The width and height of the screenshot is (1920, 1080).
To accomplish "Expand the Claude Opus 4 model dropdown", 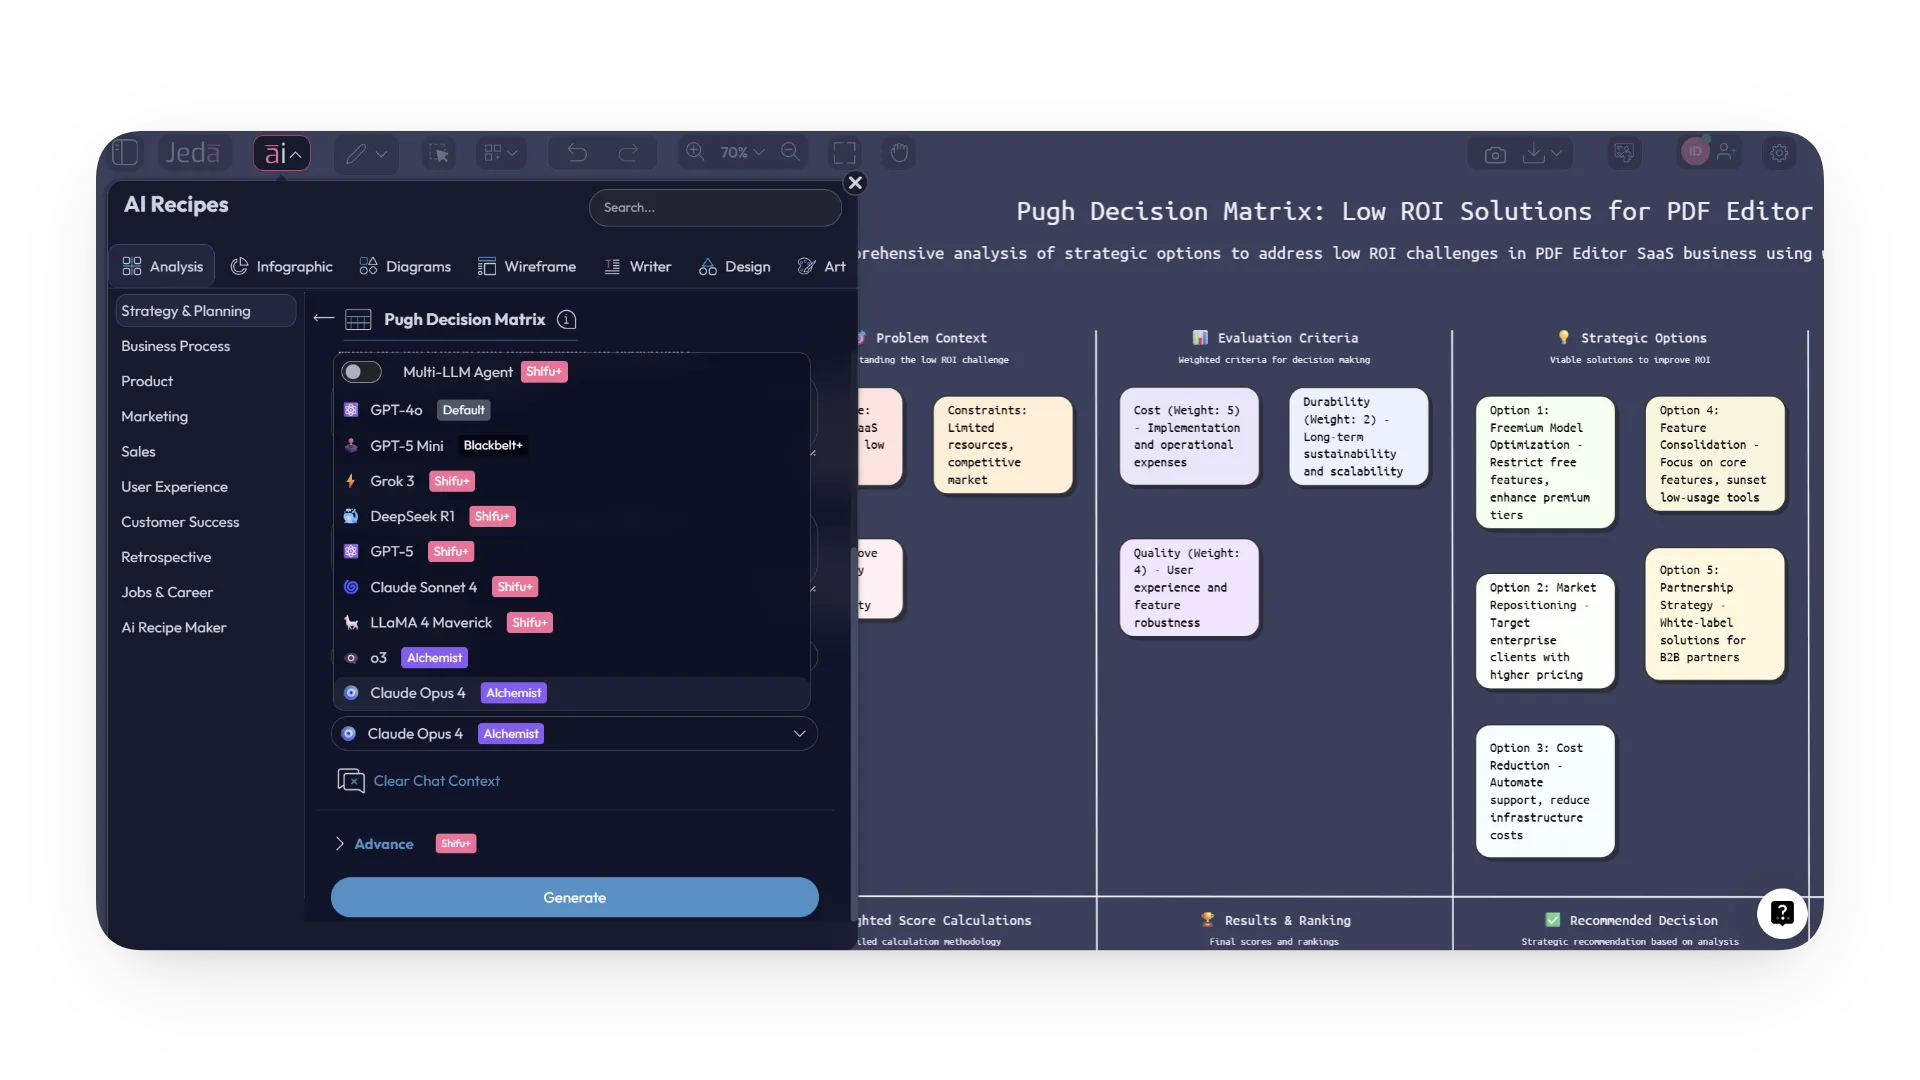I will 799,733.
